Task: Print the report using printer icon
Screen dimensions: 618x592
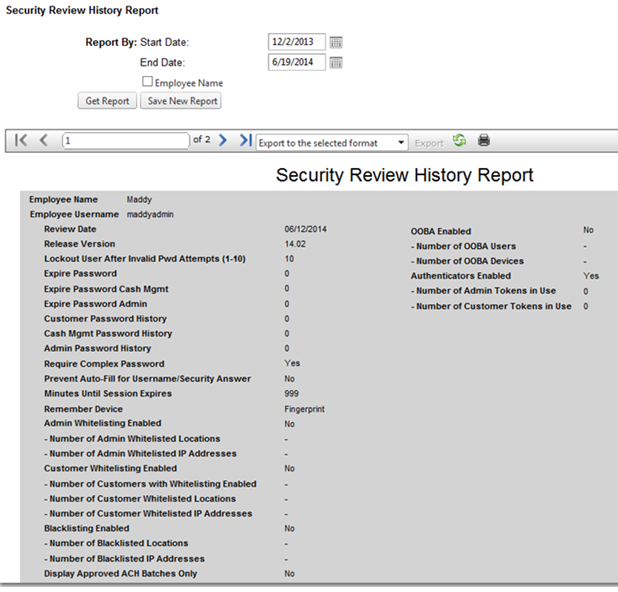Action: (484, 141)
